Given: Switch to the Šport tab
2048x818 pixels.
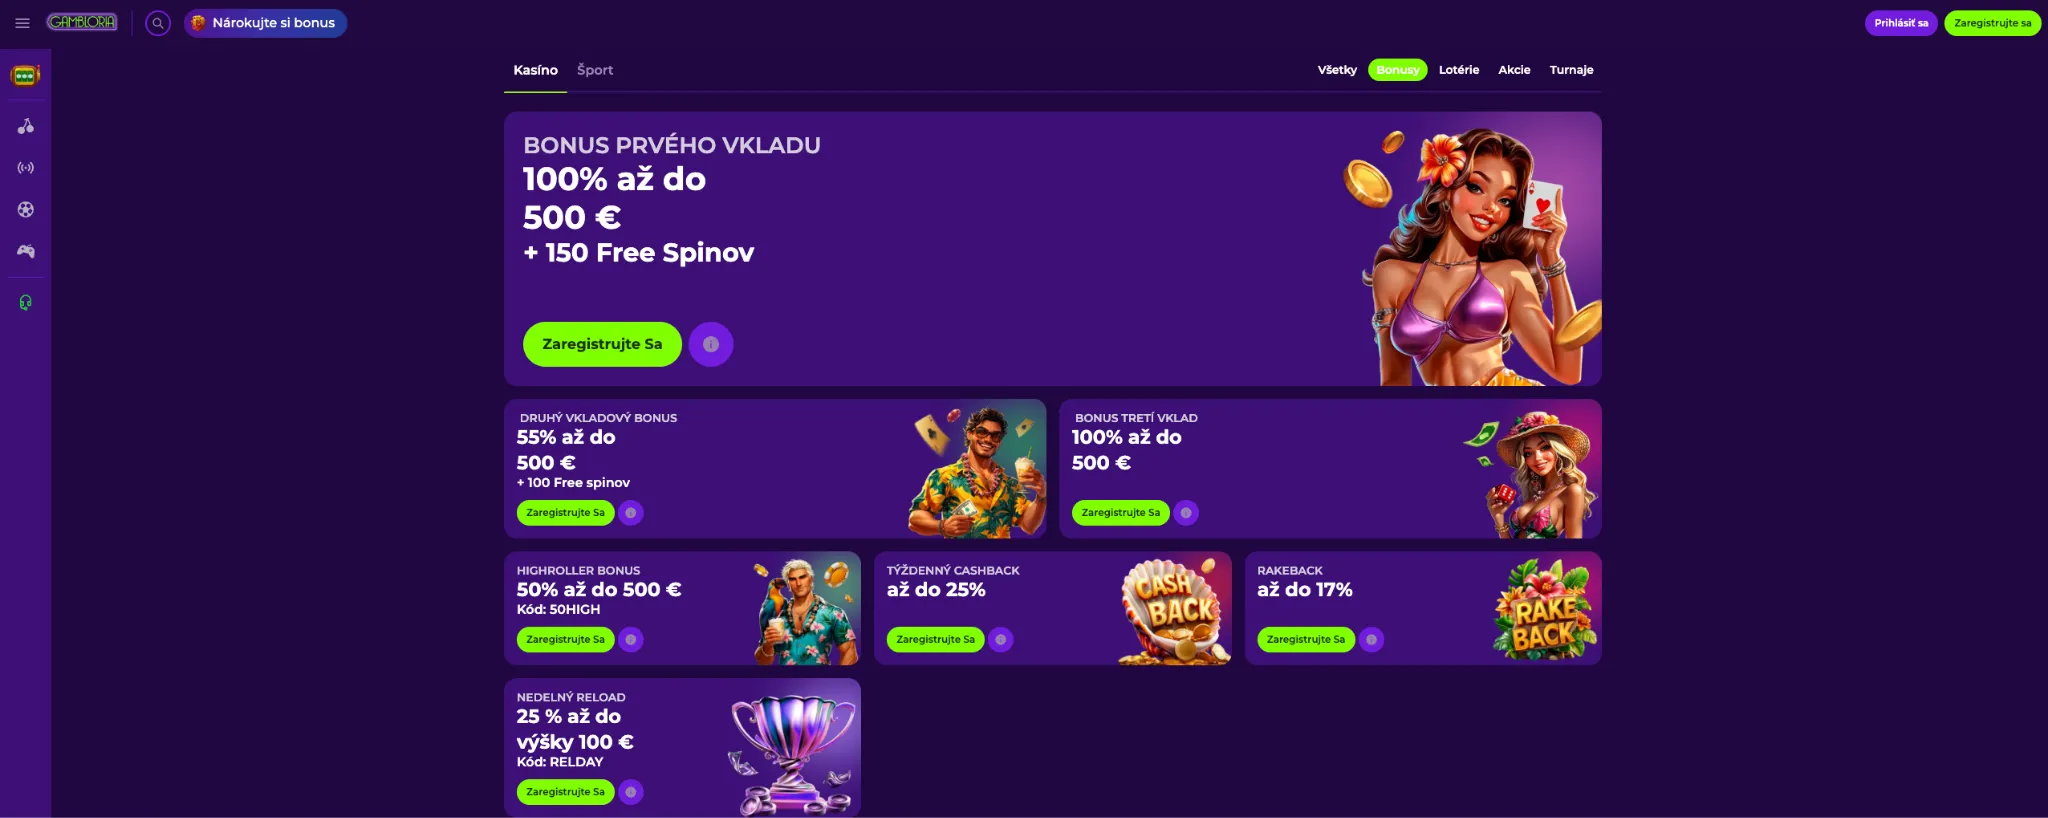Looking at the screenshot, I should 595,70.
